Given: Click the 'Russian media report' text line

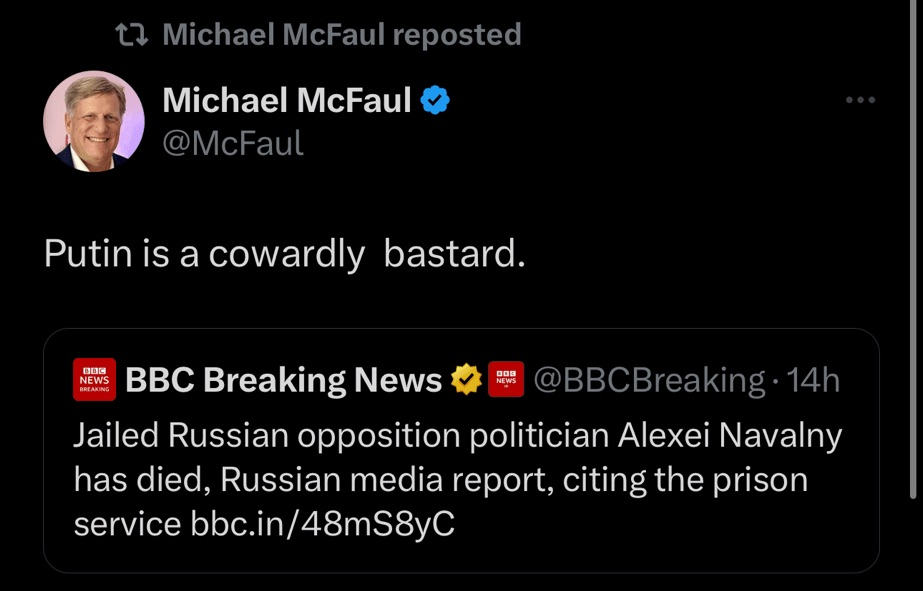Looking at the screenshot, I should 388,481.
